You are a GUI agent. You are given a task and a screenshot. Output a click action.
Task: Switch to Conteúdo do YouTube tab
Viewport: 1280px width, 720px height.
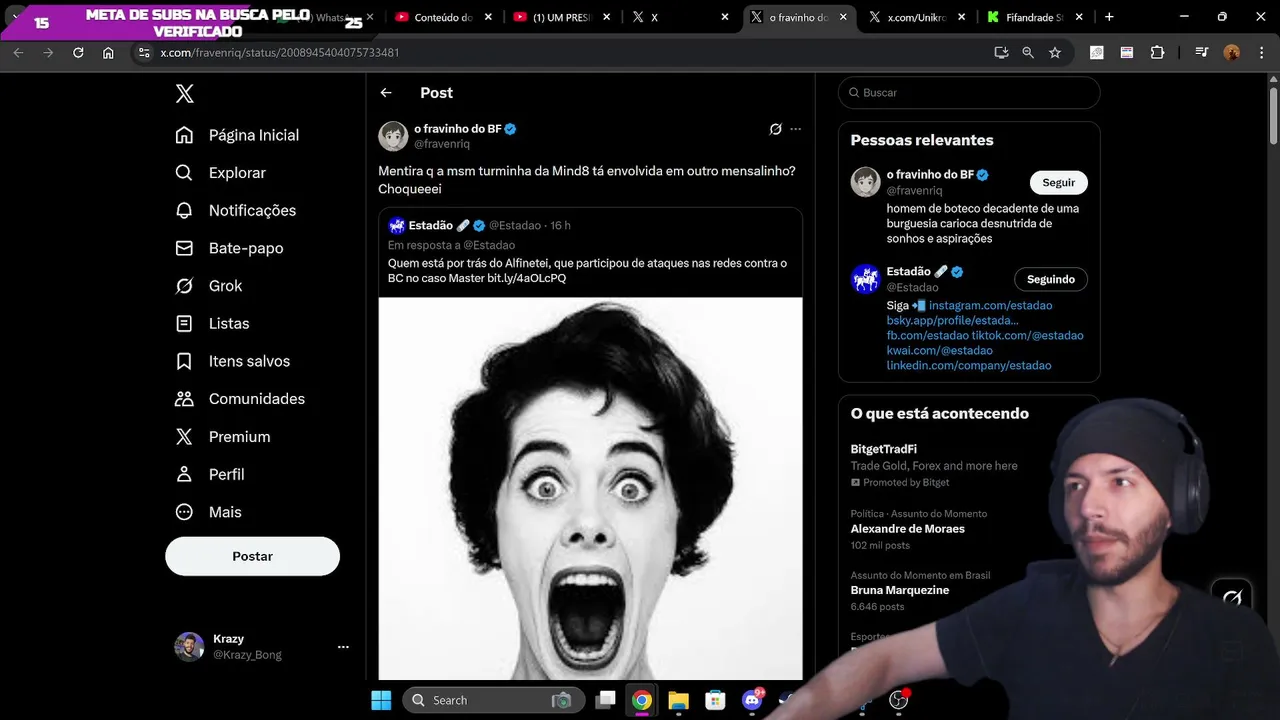tap(443, 17)
